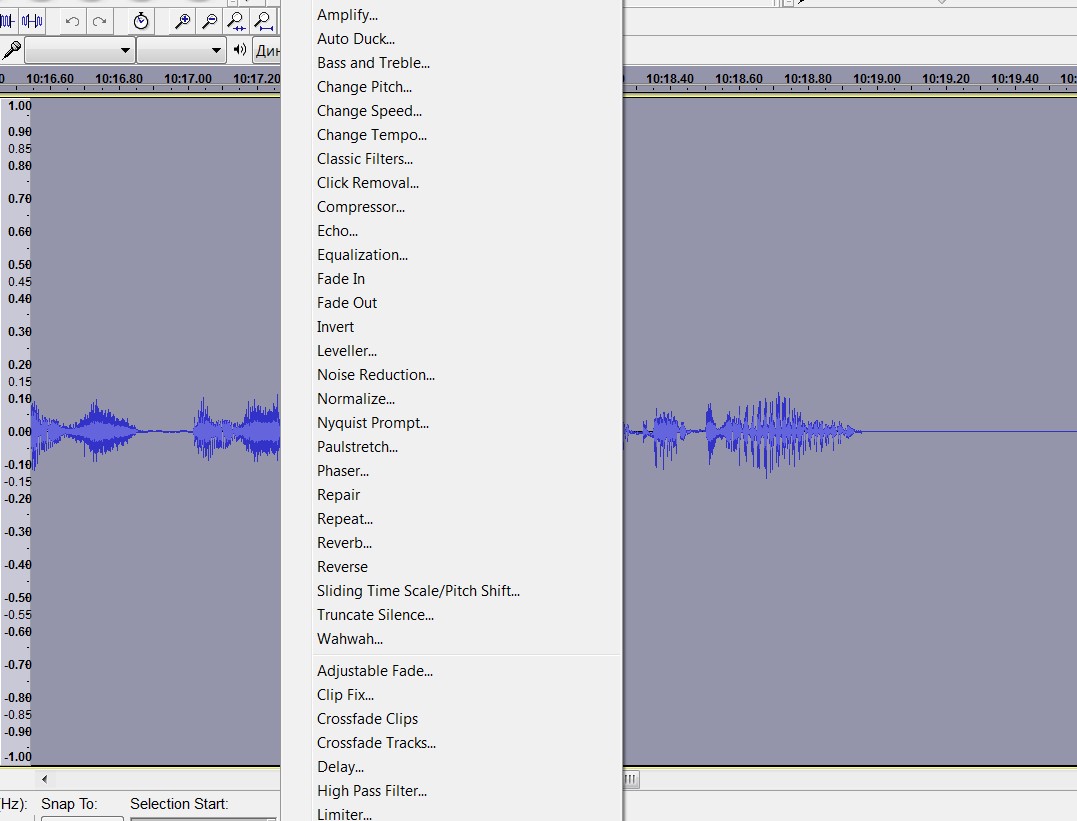The height and width of the screenshot is (821, 1077).
Task: Click the waveform burst near 10:18.80
Action: pos(782,433)
